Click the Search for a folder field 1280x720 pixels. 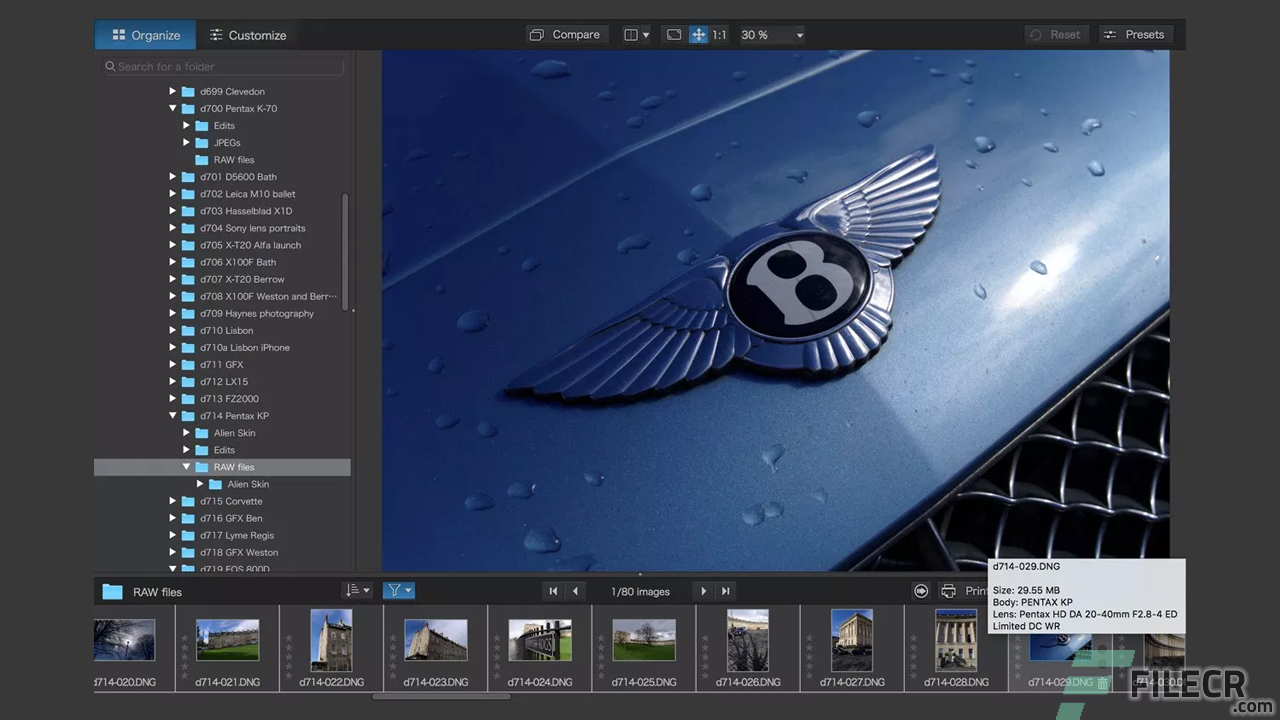[224, 67]
